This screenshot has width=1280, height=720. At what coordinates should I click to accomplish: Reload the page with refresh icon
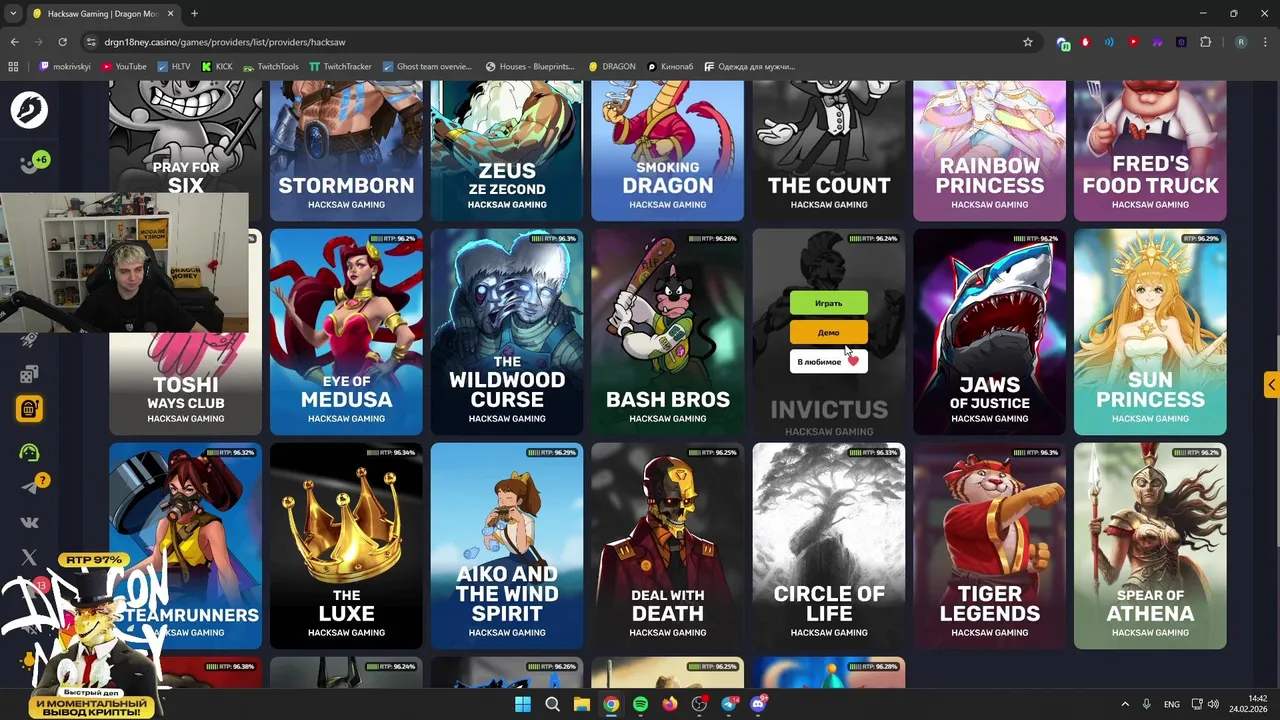pyautogui.click(x=62, y=42)
